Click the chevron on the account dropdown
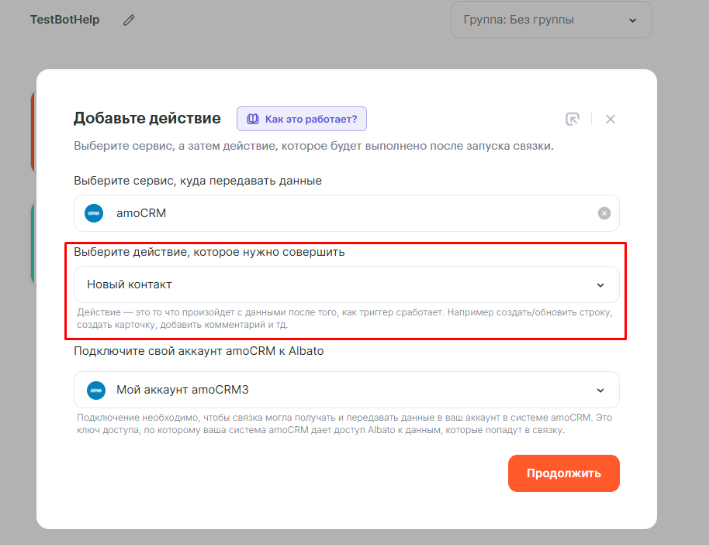 pos(600,390)
